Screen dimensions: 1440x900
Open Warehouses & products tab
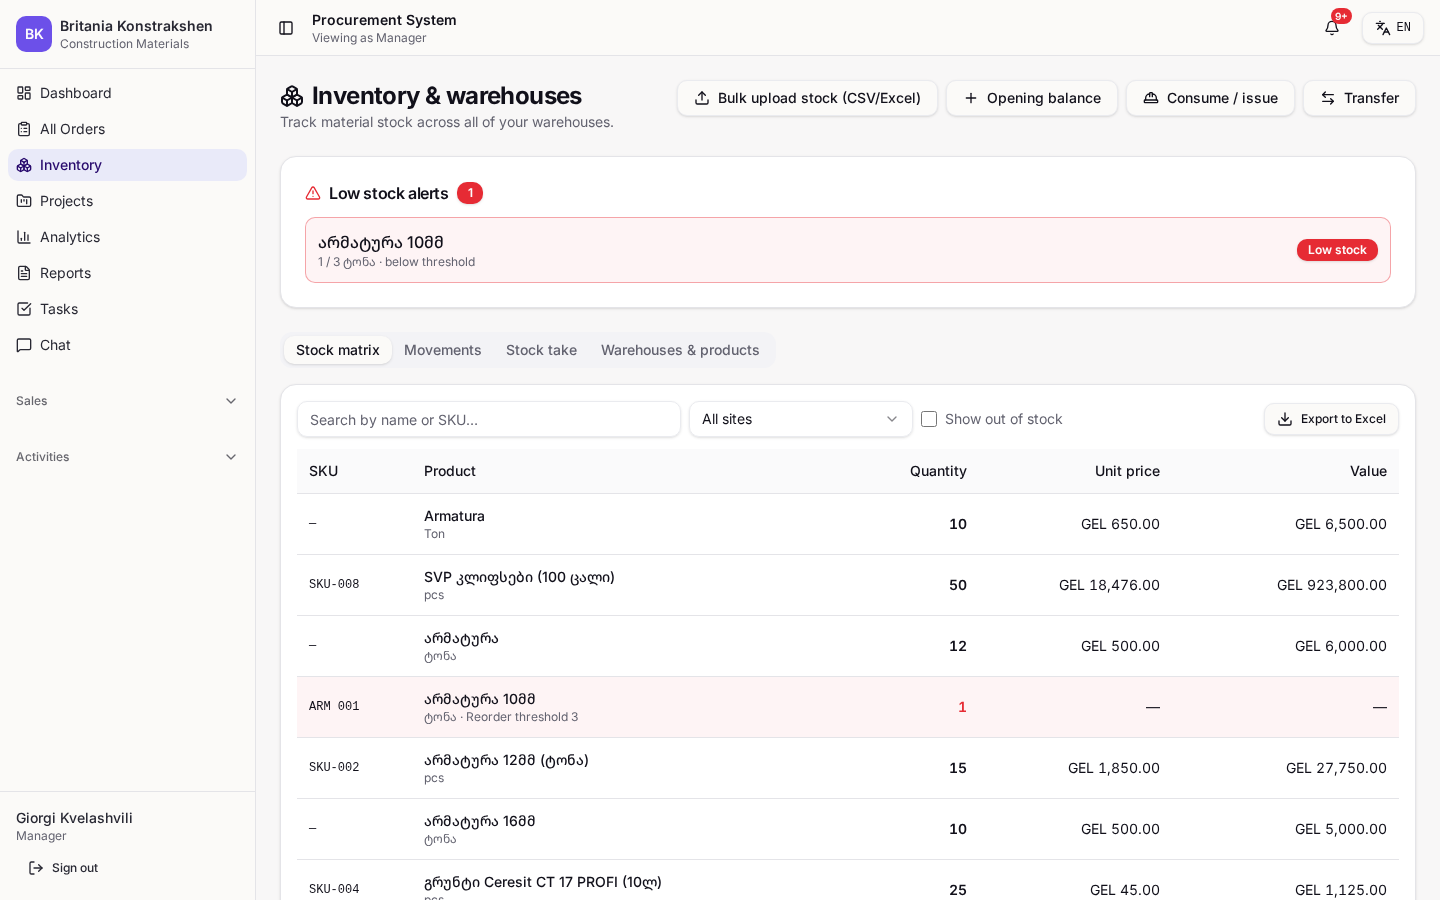pyautogui.click(x=680, y=350)
